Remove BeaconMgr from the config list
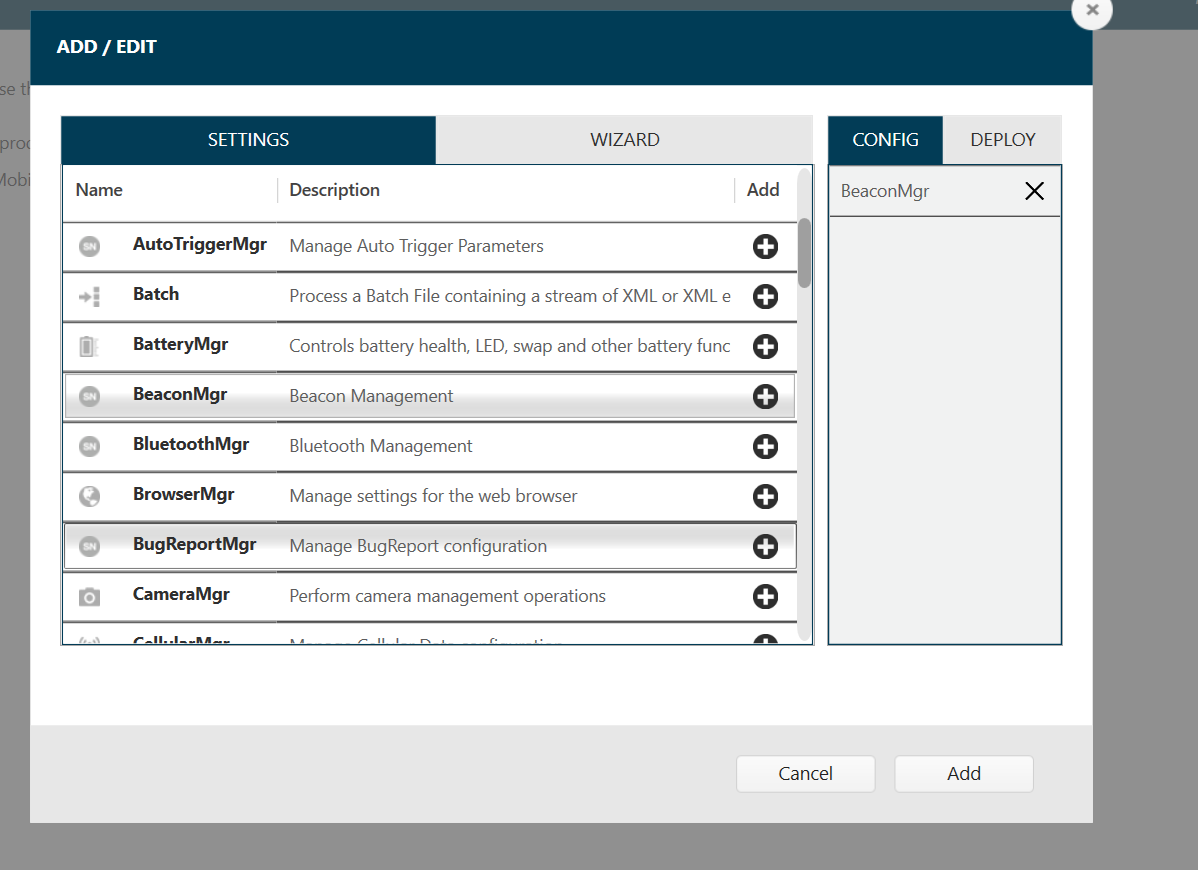Image resolution: width=1198 pixels, height=870 pixels. 1034,191
